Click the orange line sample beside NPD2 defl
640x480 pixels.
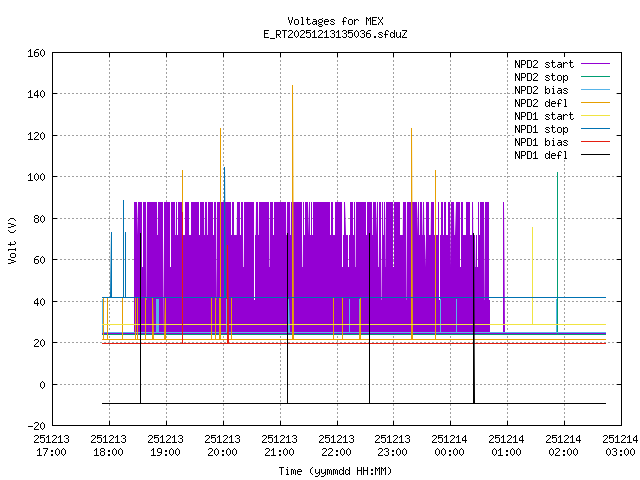point(593,103)
